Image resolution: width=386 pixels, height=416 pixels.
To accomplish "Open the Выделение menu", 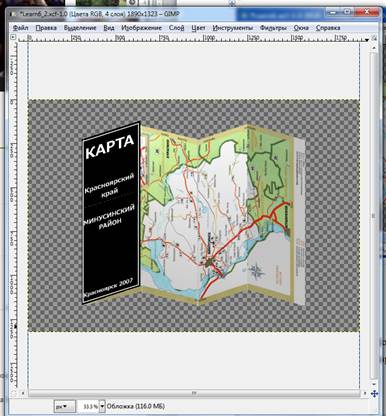I will [80, 28].
